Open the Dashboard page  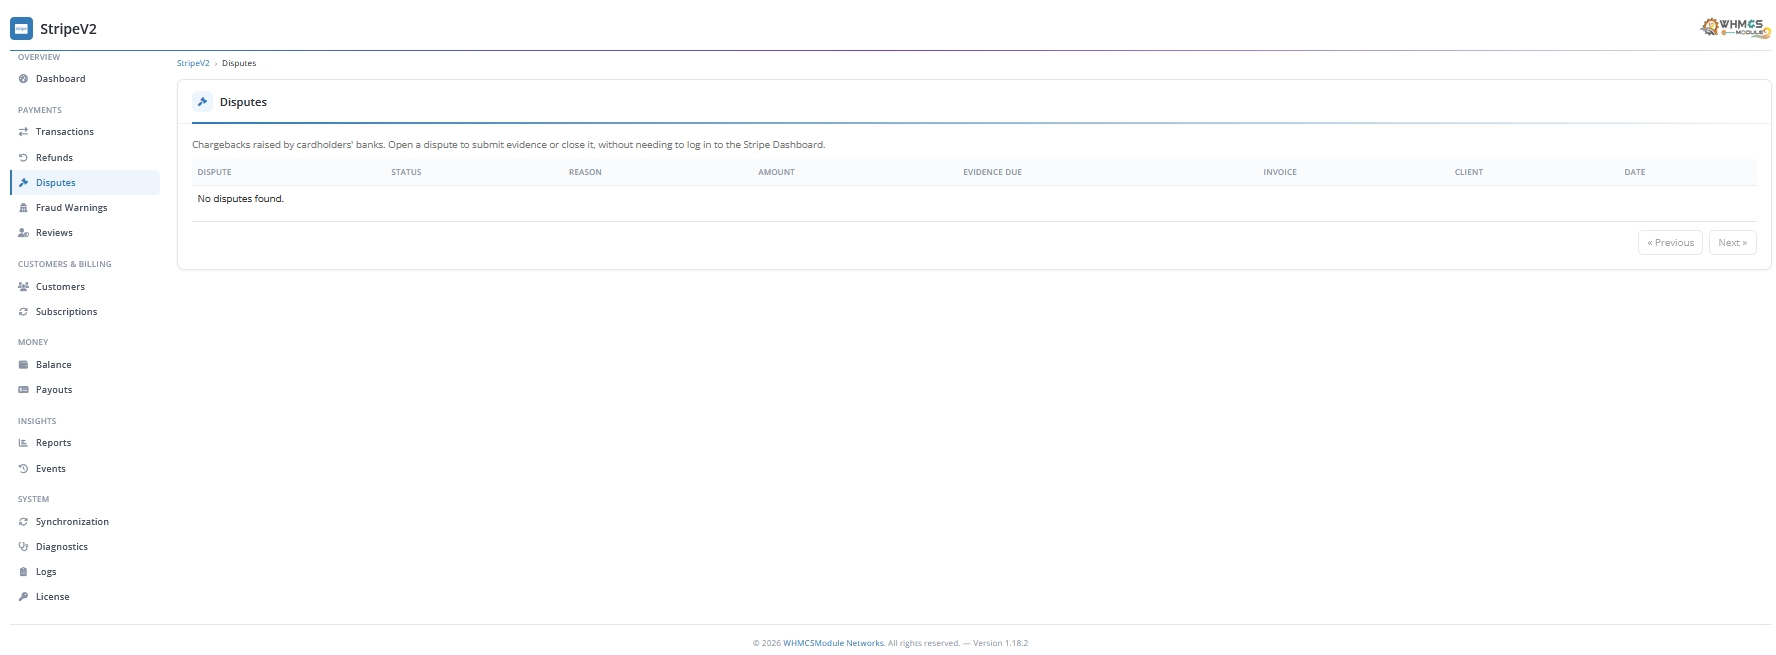(x=85, y=79)
